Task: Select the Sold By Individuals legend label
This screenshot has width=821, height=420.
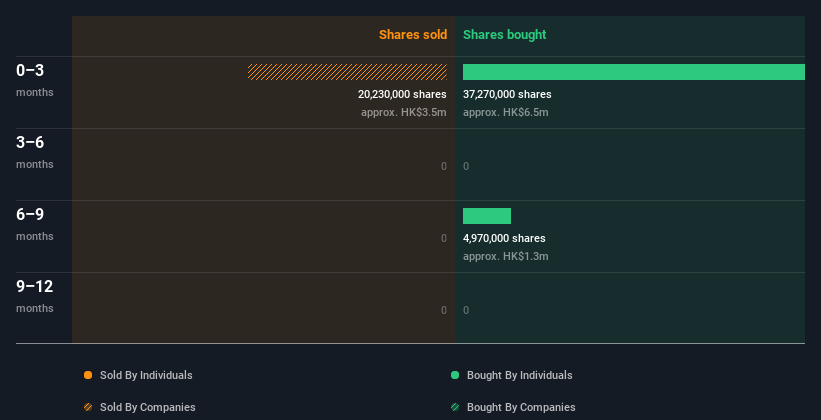Action: tap(146, 375)
